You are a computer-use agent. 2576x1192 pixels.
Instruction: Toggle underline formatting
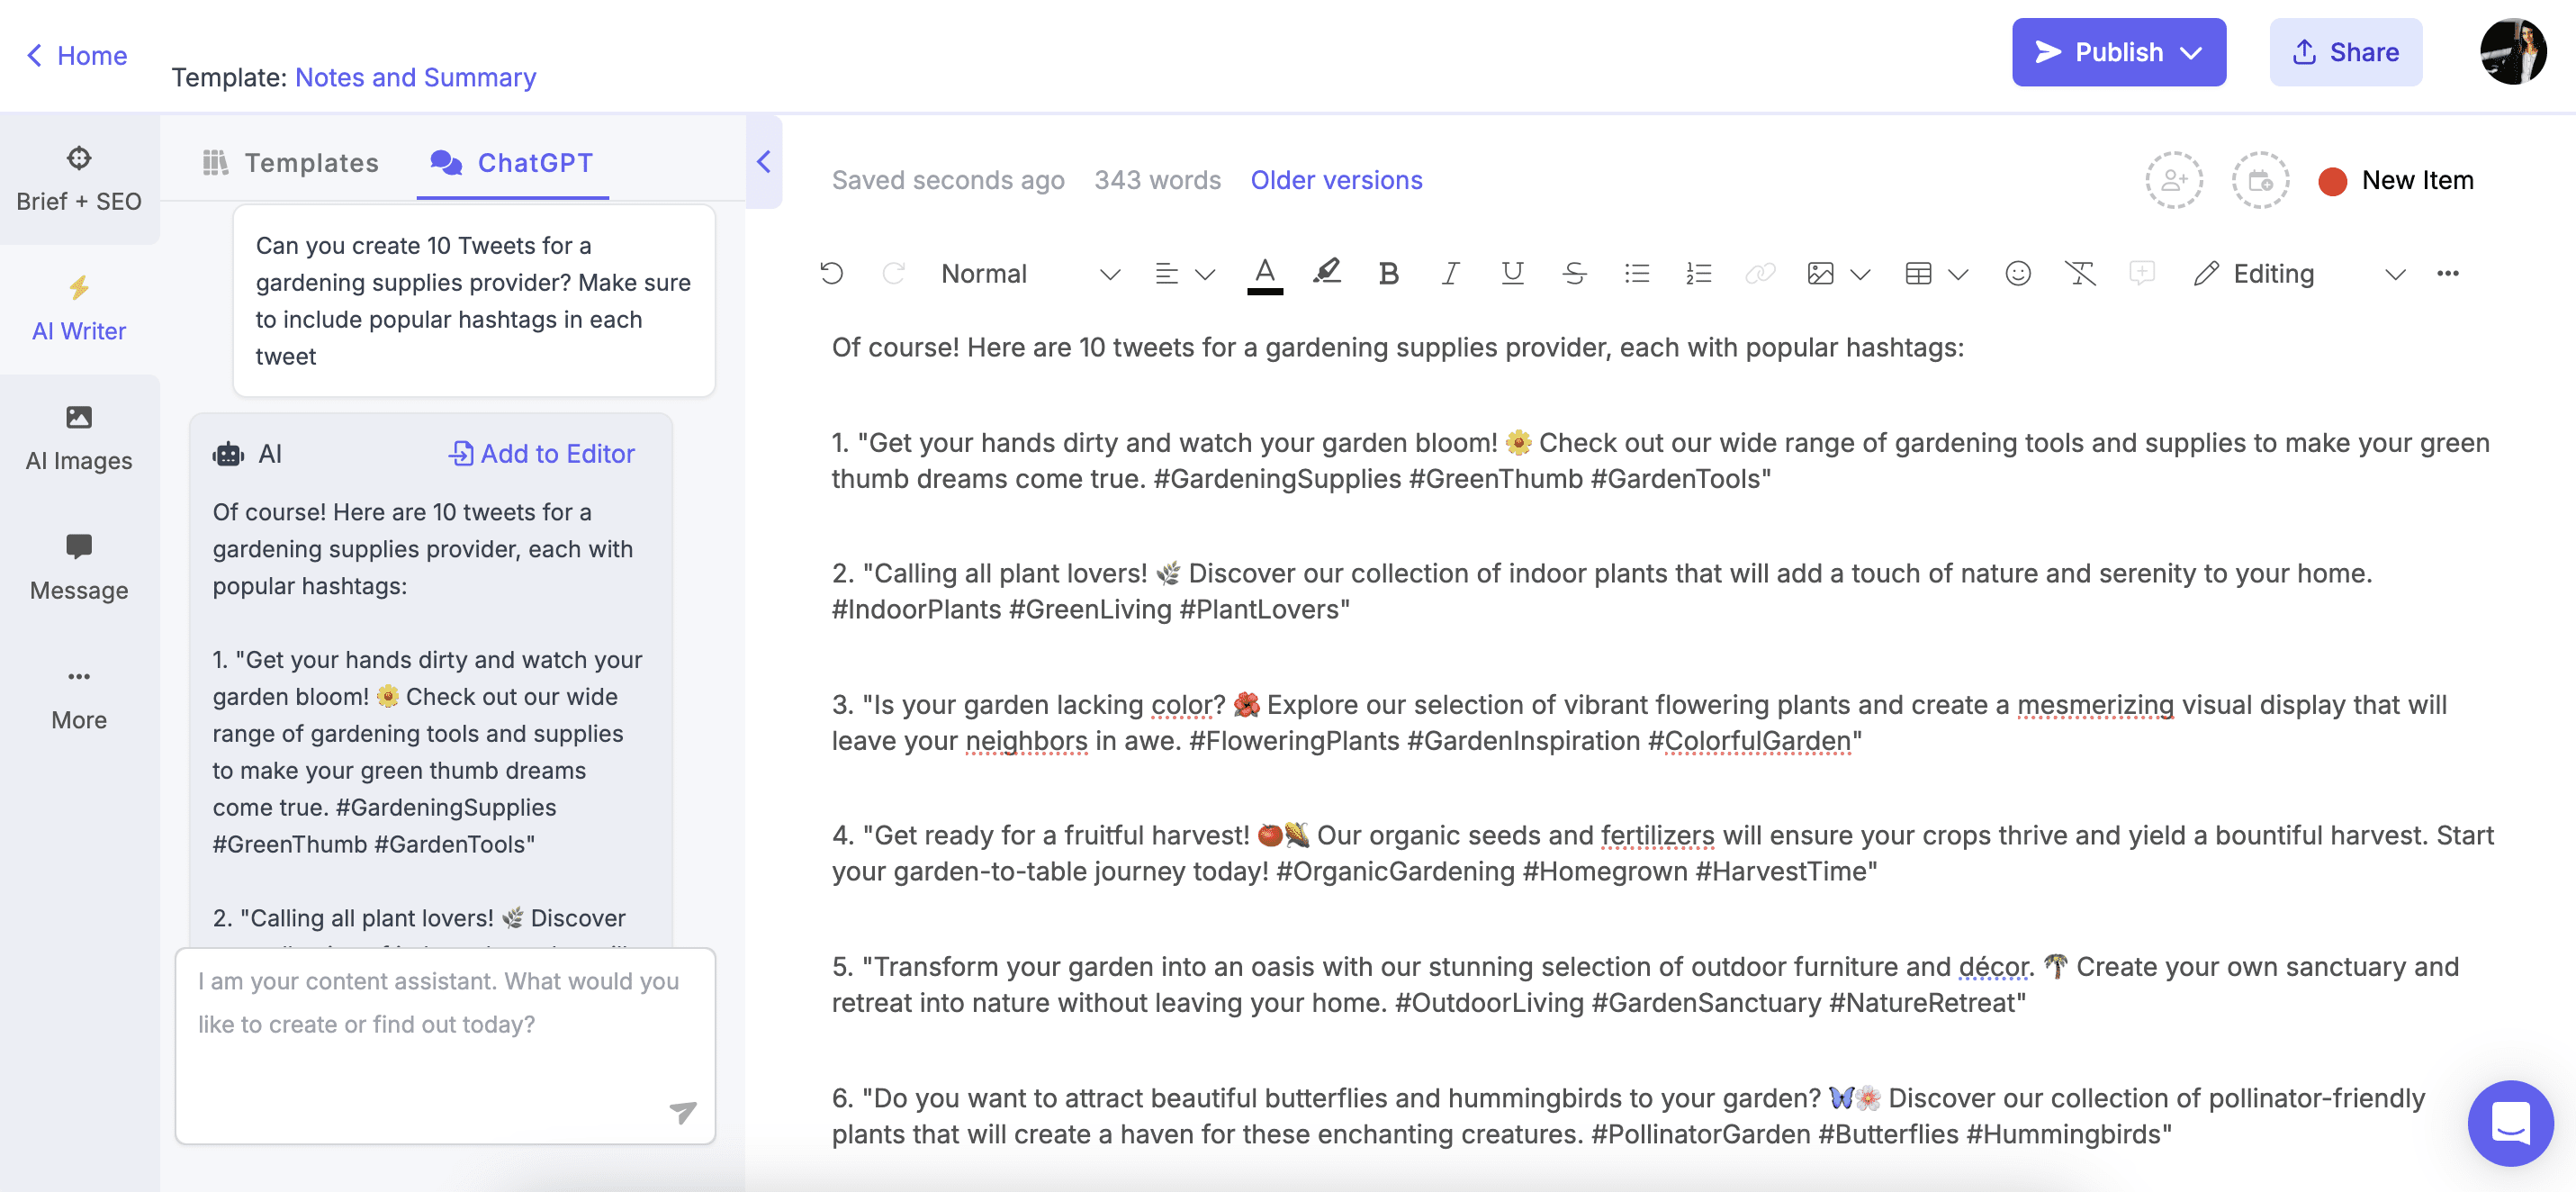pyautogui.click(x=1512, y=273)
